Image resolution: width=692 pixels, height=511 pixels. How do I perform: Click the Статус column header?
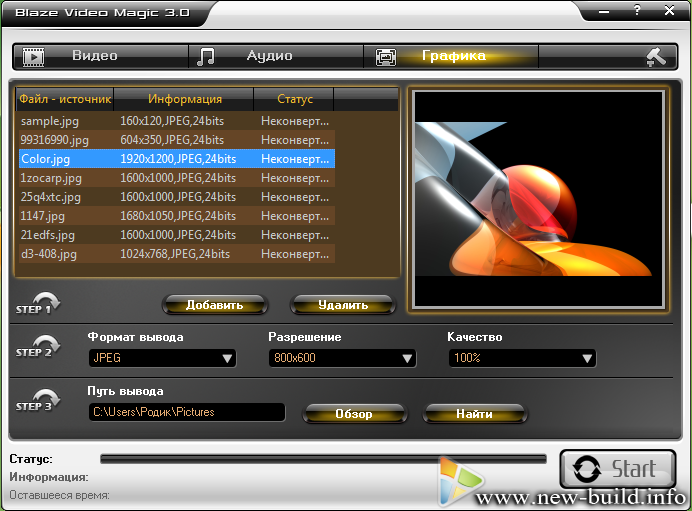(294, 99)
